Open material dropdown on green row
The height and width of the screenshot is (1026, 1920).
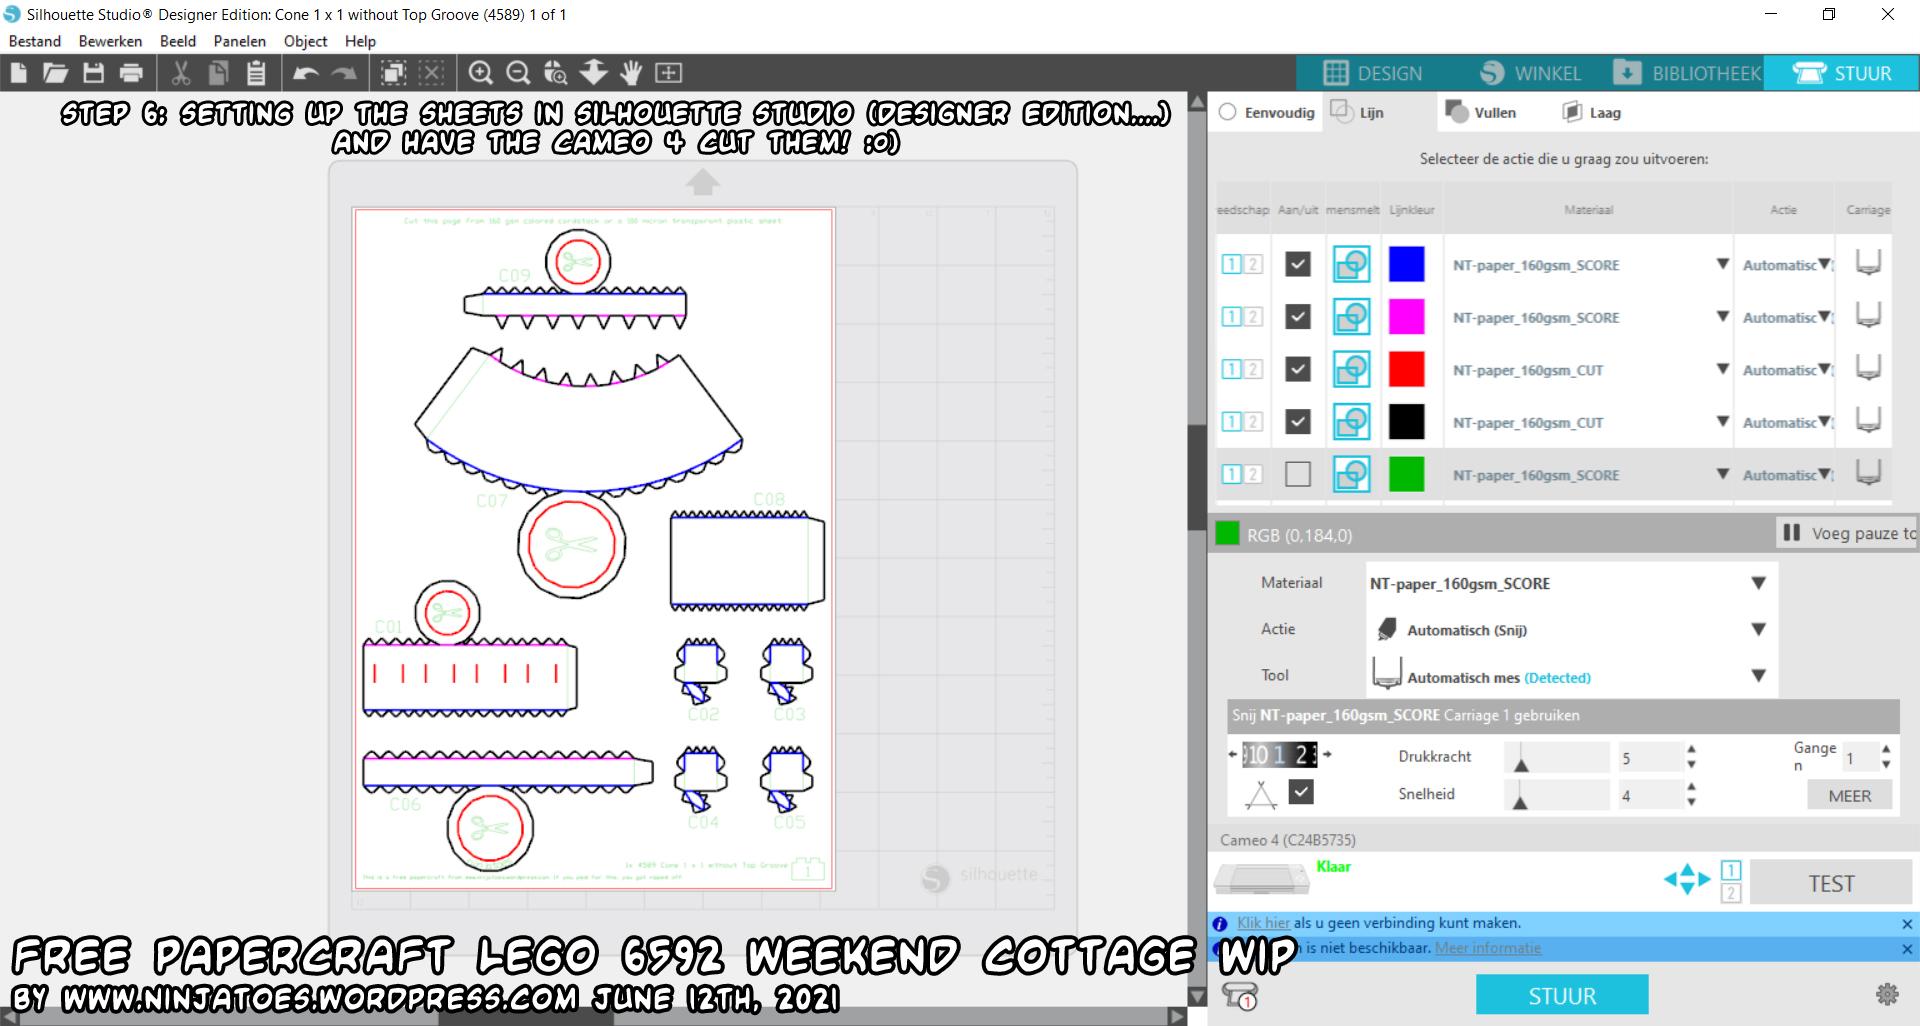click(1722, 474)
